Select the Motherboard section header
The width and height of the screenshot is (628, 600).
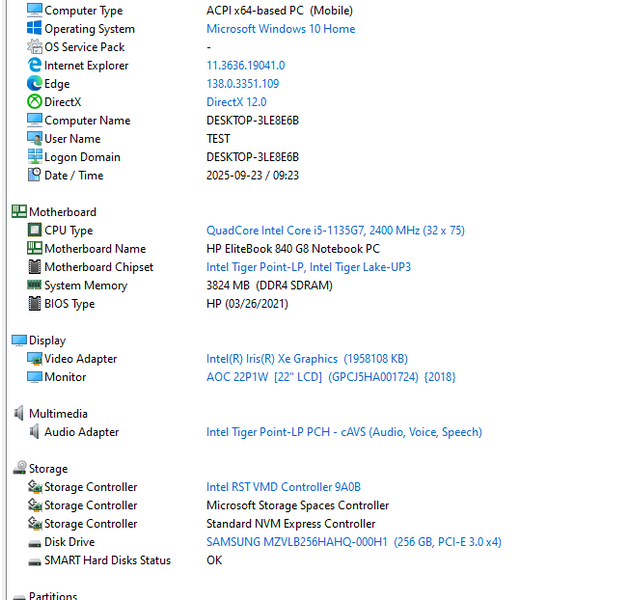pos(63,211)
